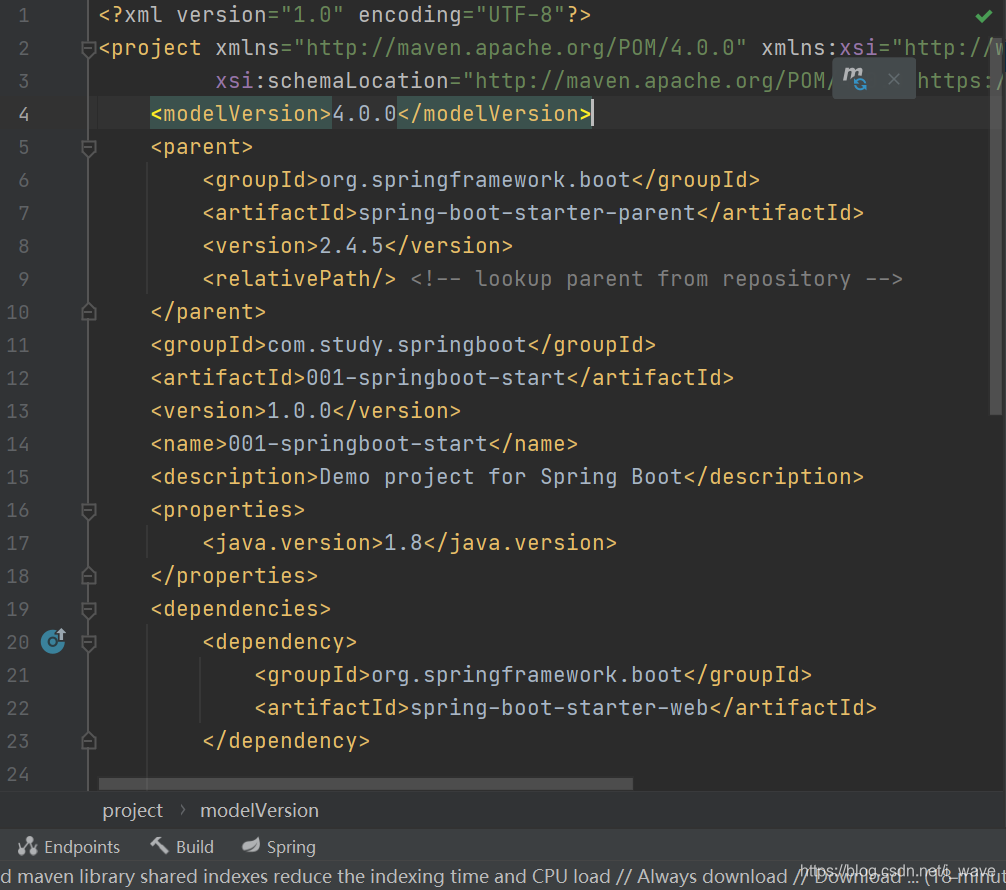The height and width of the screenshot is (890, 1006).
Task: Click the properties end fold marker on line 18
Action: click(x=89, y=576)
